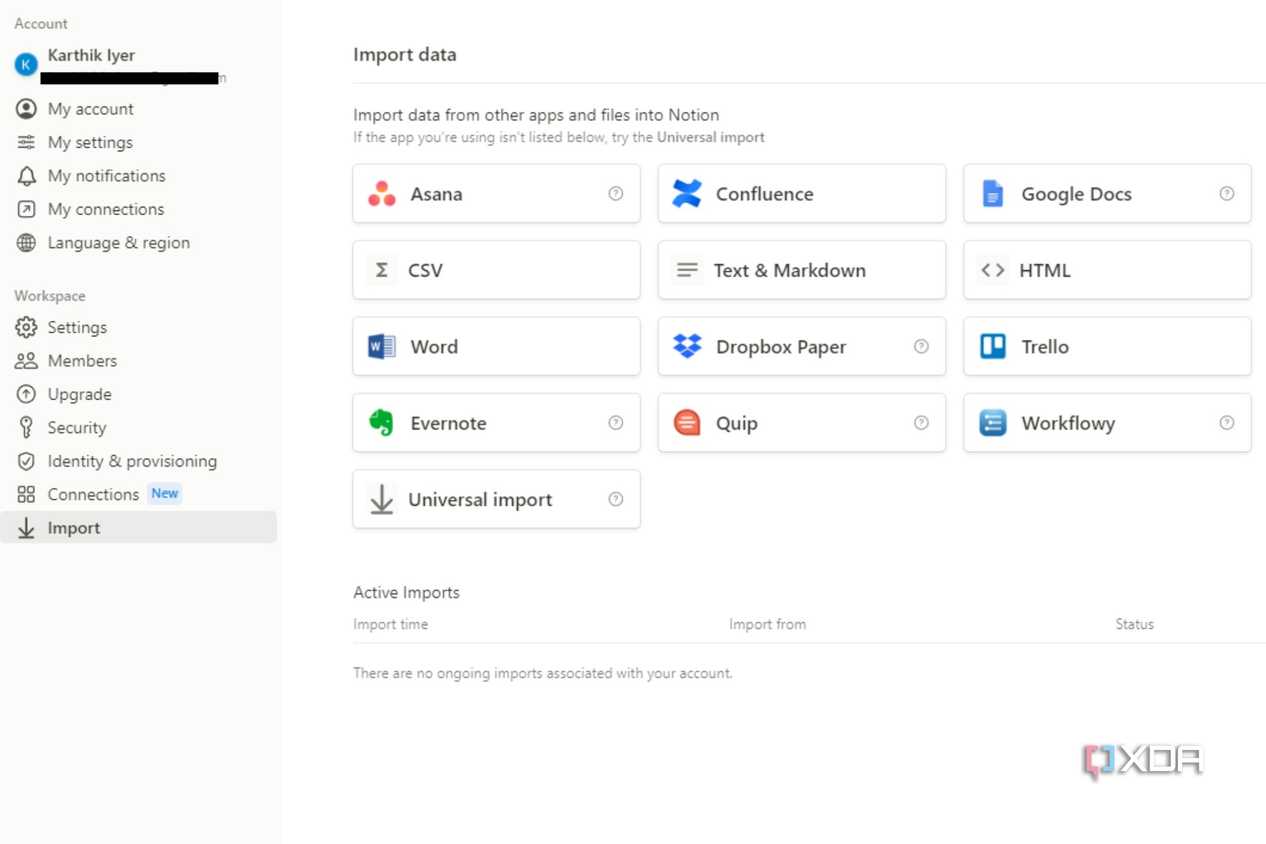This screenshot has width=1266, height=844.
Task: Click the Identity & provisioning shield icon
Action: pyautogui.click(x=26, y=461)
